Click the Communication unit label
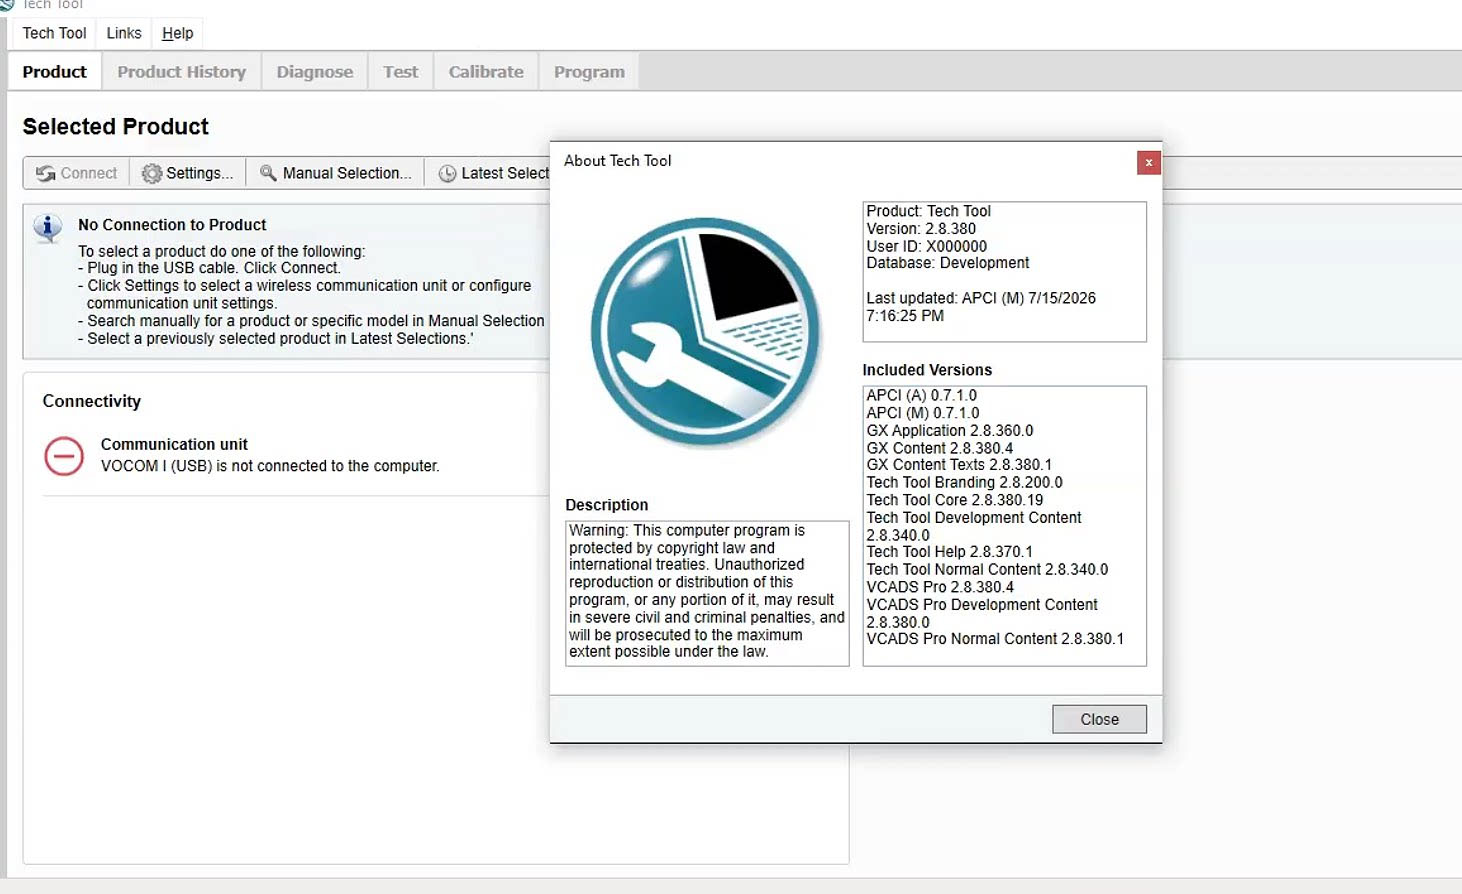Viewport: 1462px width, 894px height. click(x=174, y=444)
